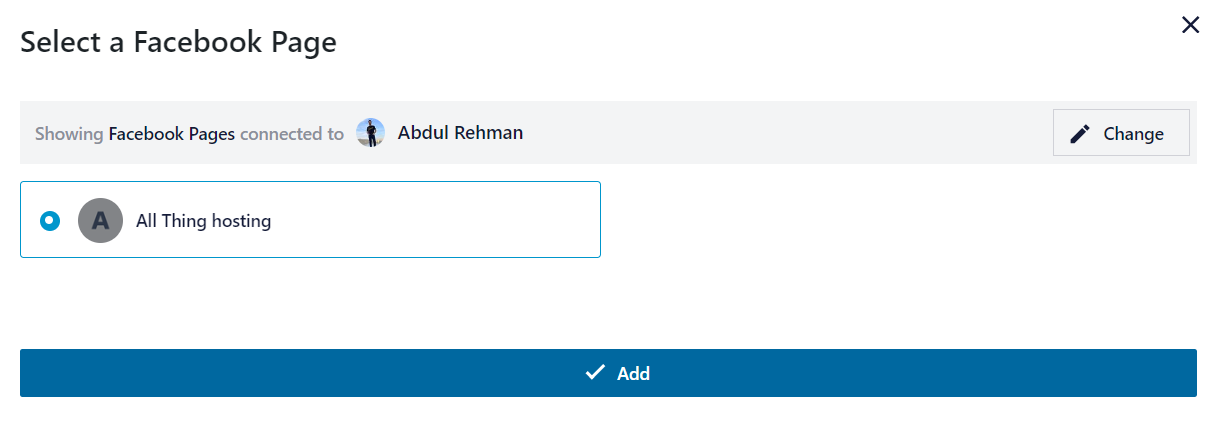Close the Select a Facebook Page dialog
The image size is (1212, 422).
coord(1190,25)
